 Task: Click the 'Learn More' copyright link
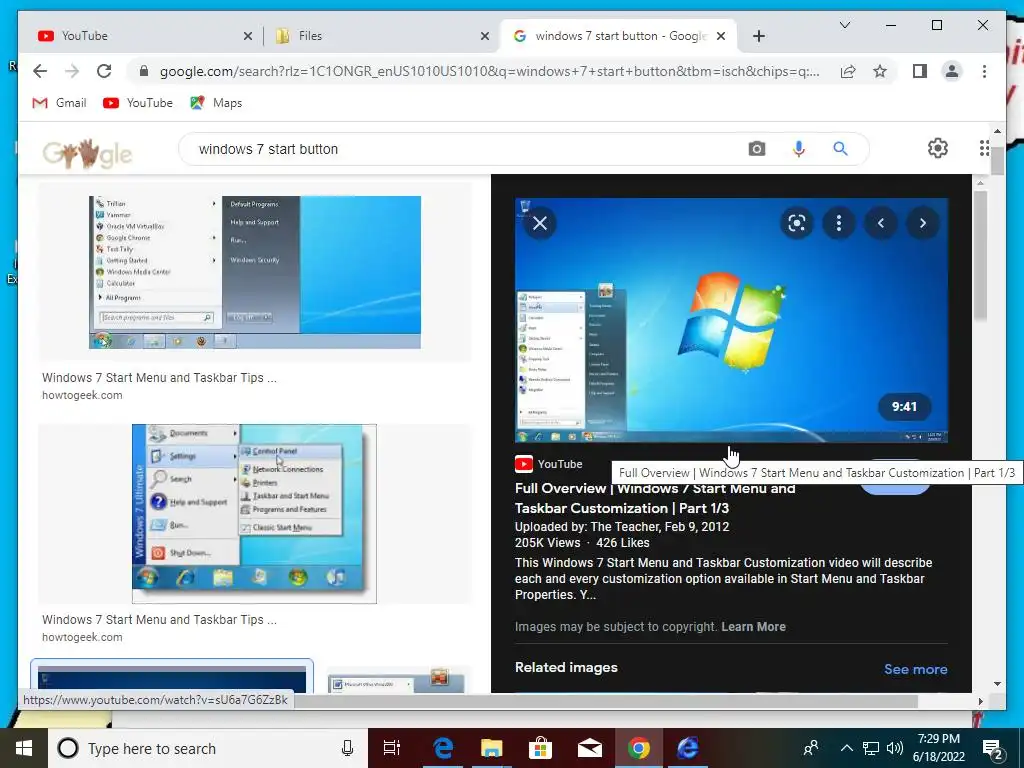pyautogui.click(x=753, y=627)
